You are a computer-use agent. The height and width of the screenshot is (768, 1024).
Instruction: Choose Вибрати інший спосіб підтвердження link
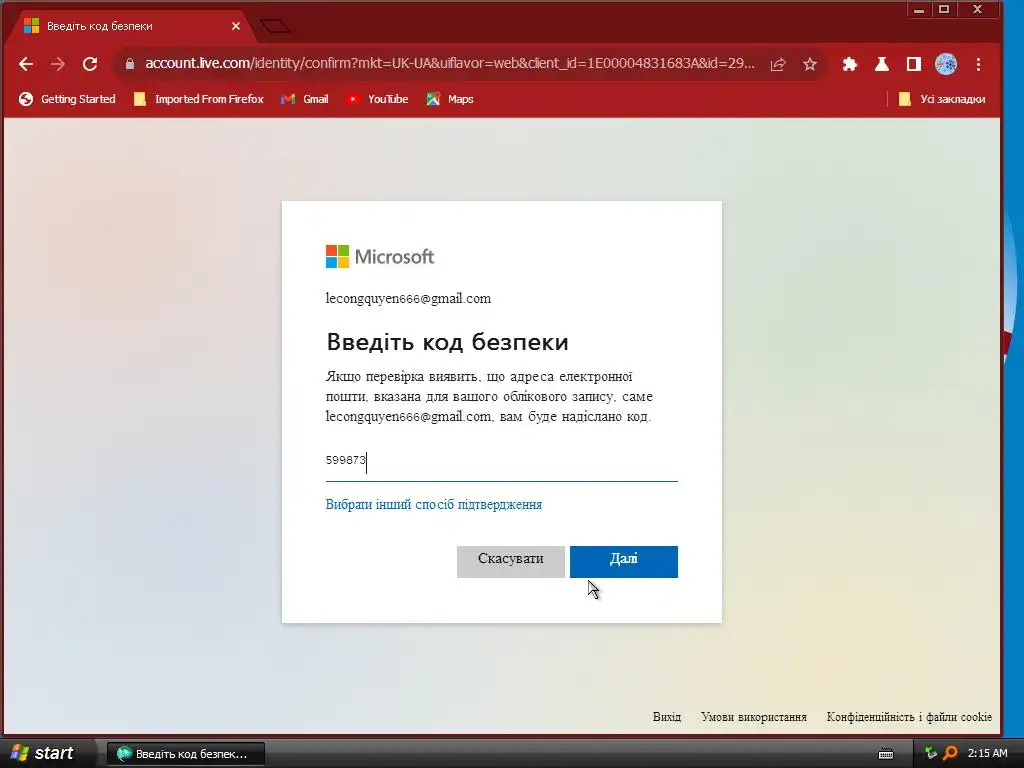coord(434,505)
